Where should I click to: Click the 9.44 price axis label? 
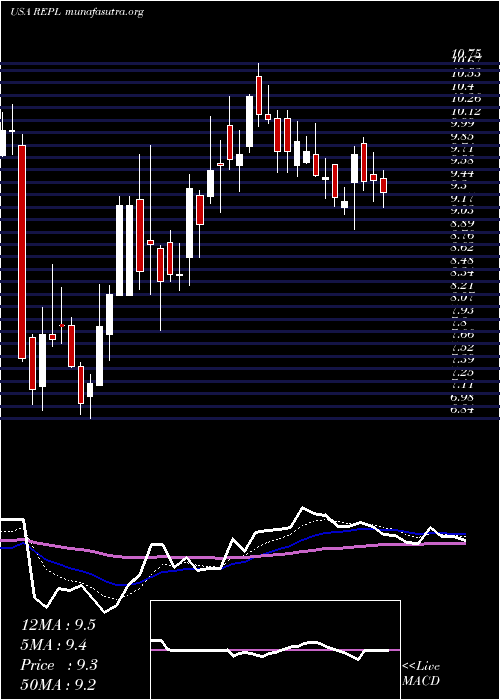click(x=464, y=173)
